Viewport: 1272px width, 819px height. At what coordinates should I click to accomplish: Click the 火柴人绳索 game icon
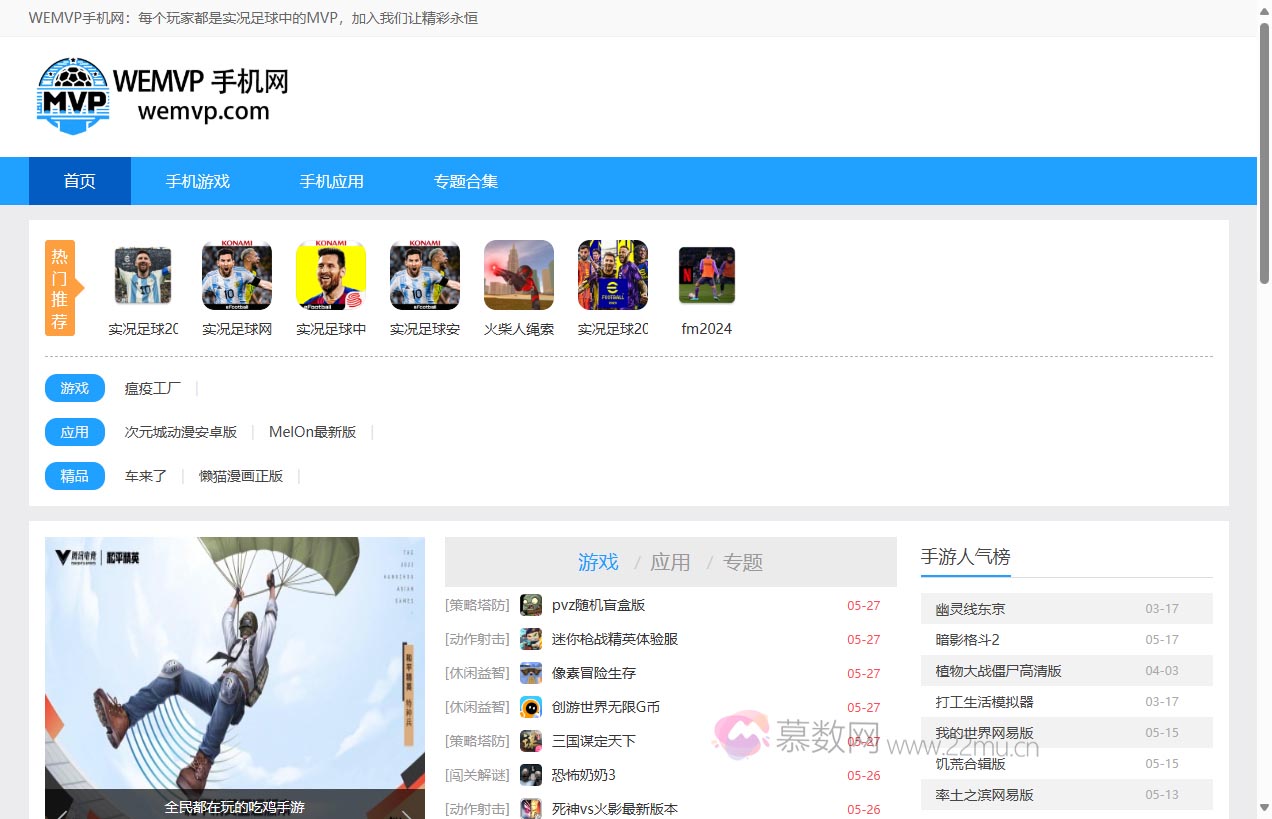click(519, 274)
